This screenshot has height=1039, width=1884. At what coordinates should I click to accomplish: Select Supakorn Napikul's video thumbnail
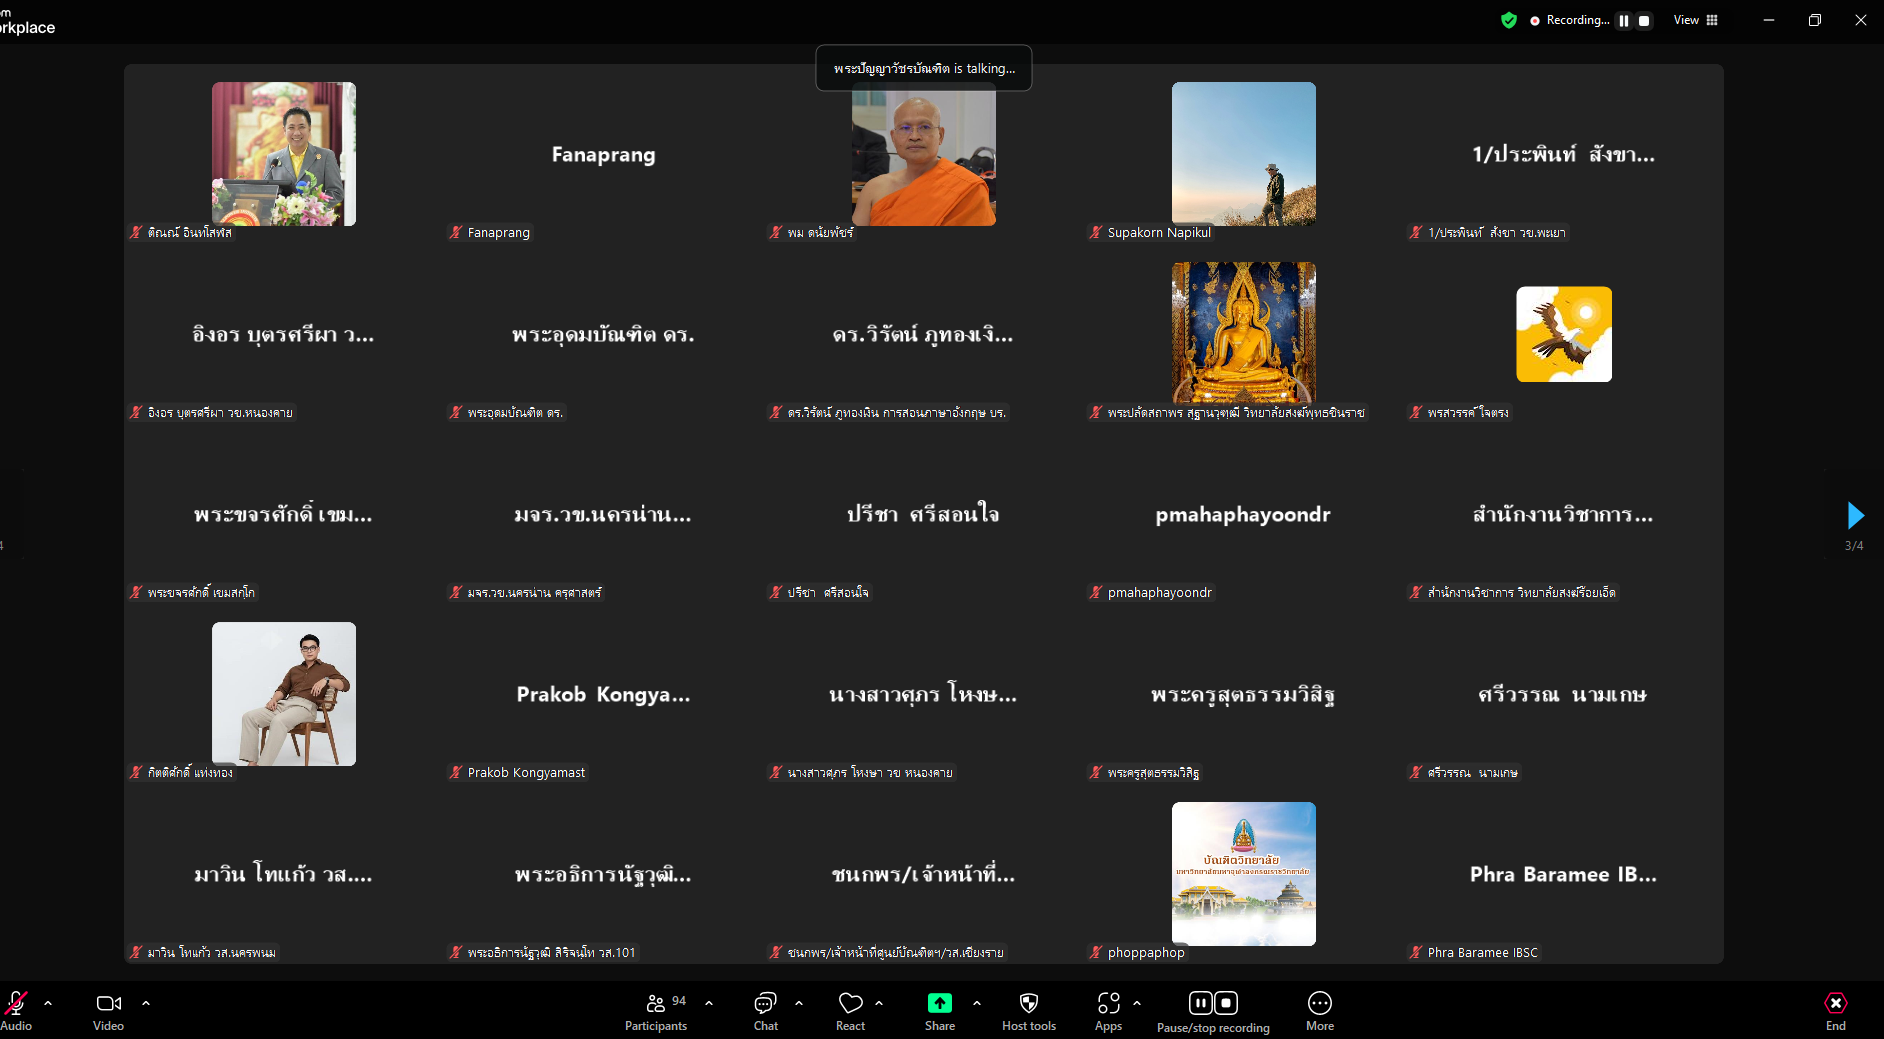click(1243, 154)
